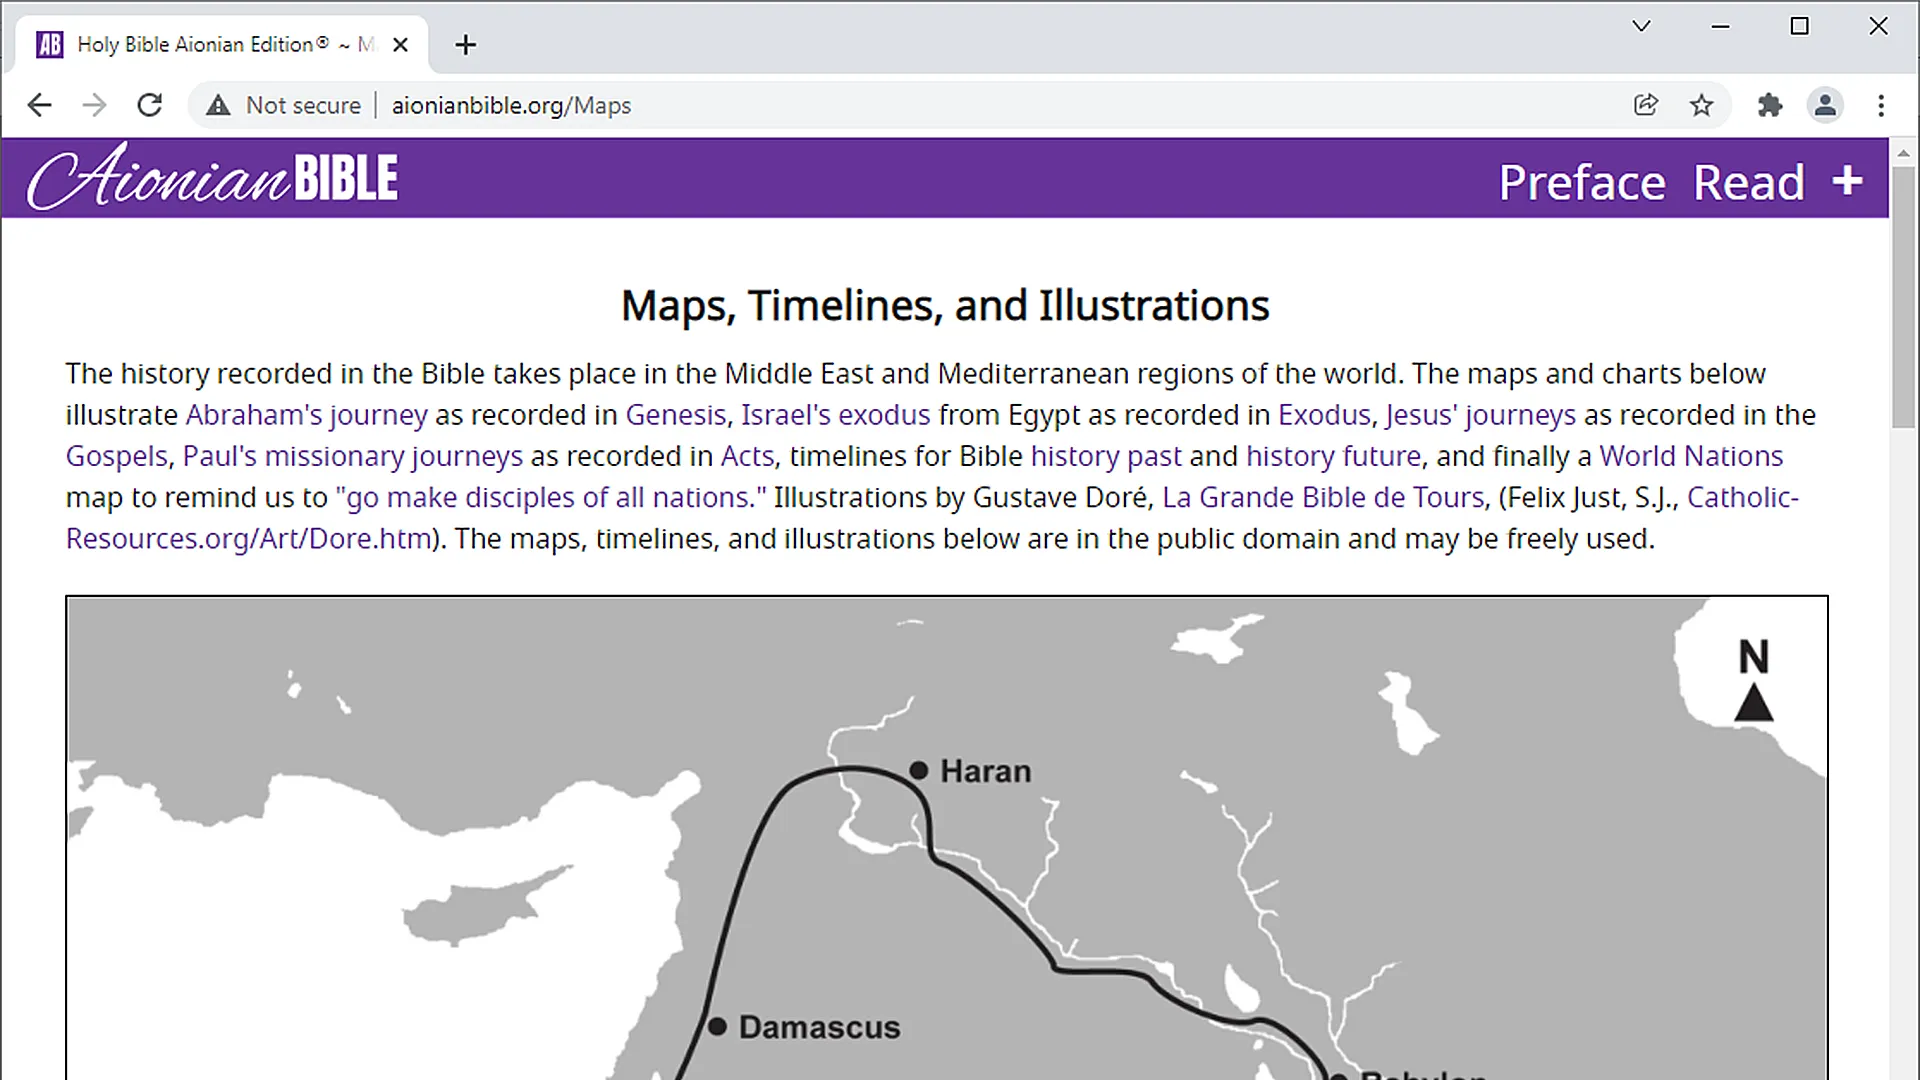Click the Aionian Bible logo
The width and height of the screenshot is (1920, 1080).
click(213, 178)
